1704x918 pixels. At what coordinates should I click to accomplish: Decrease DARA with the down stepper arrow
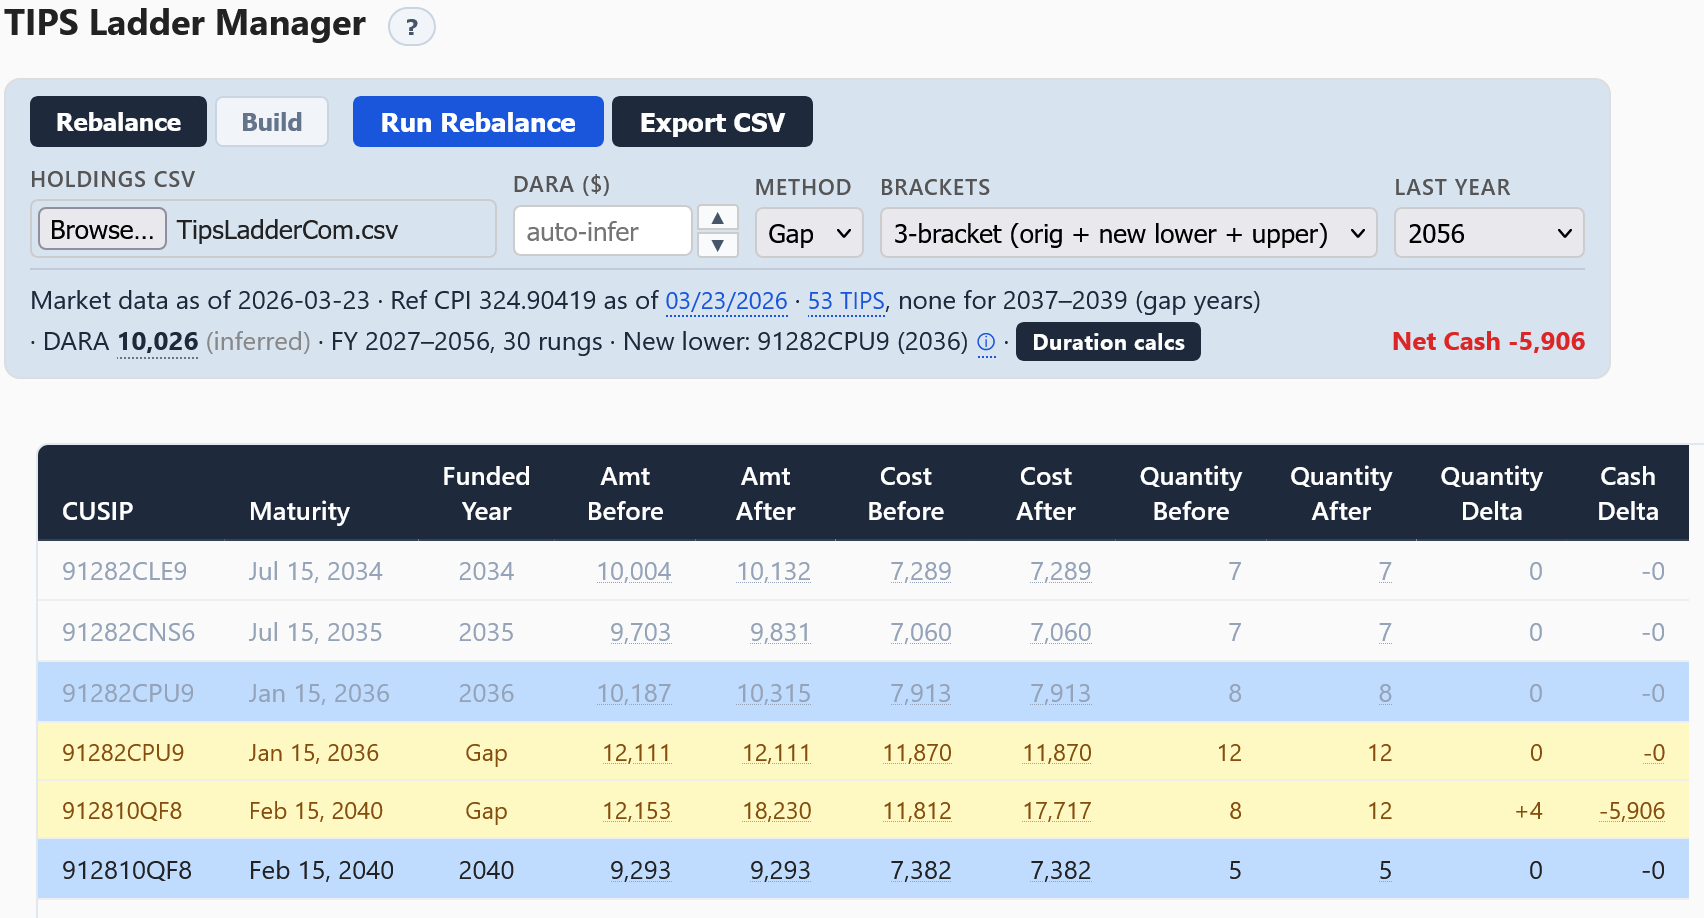pos(717,245)
